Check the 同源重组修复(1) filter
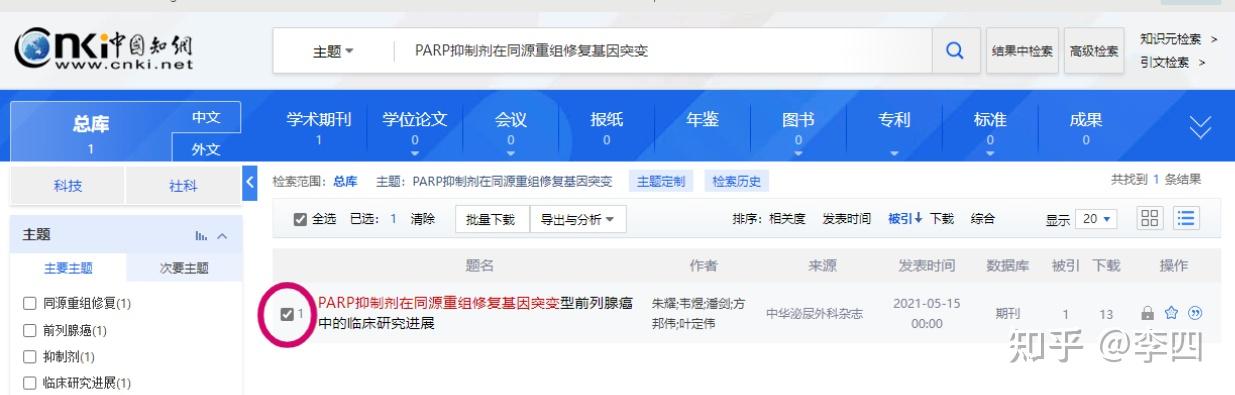1235x395 pixels. pyautogui.click(x=30, y=303)
